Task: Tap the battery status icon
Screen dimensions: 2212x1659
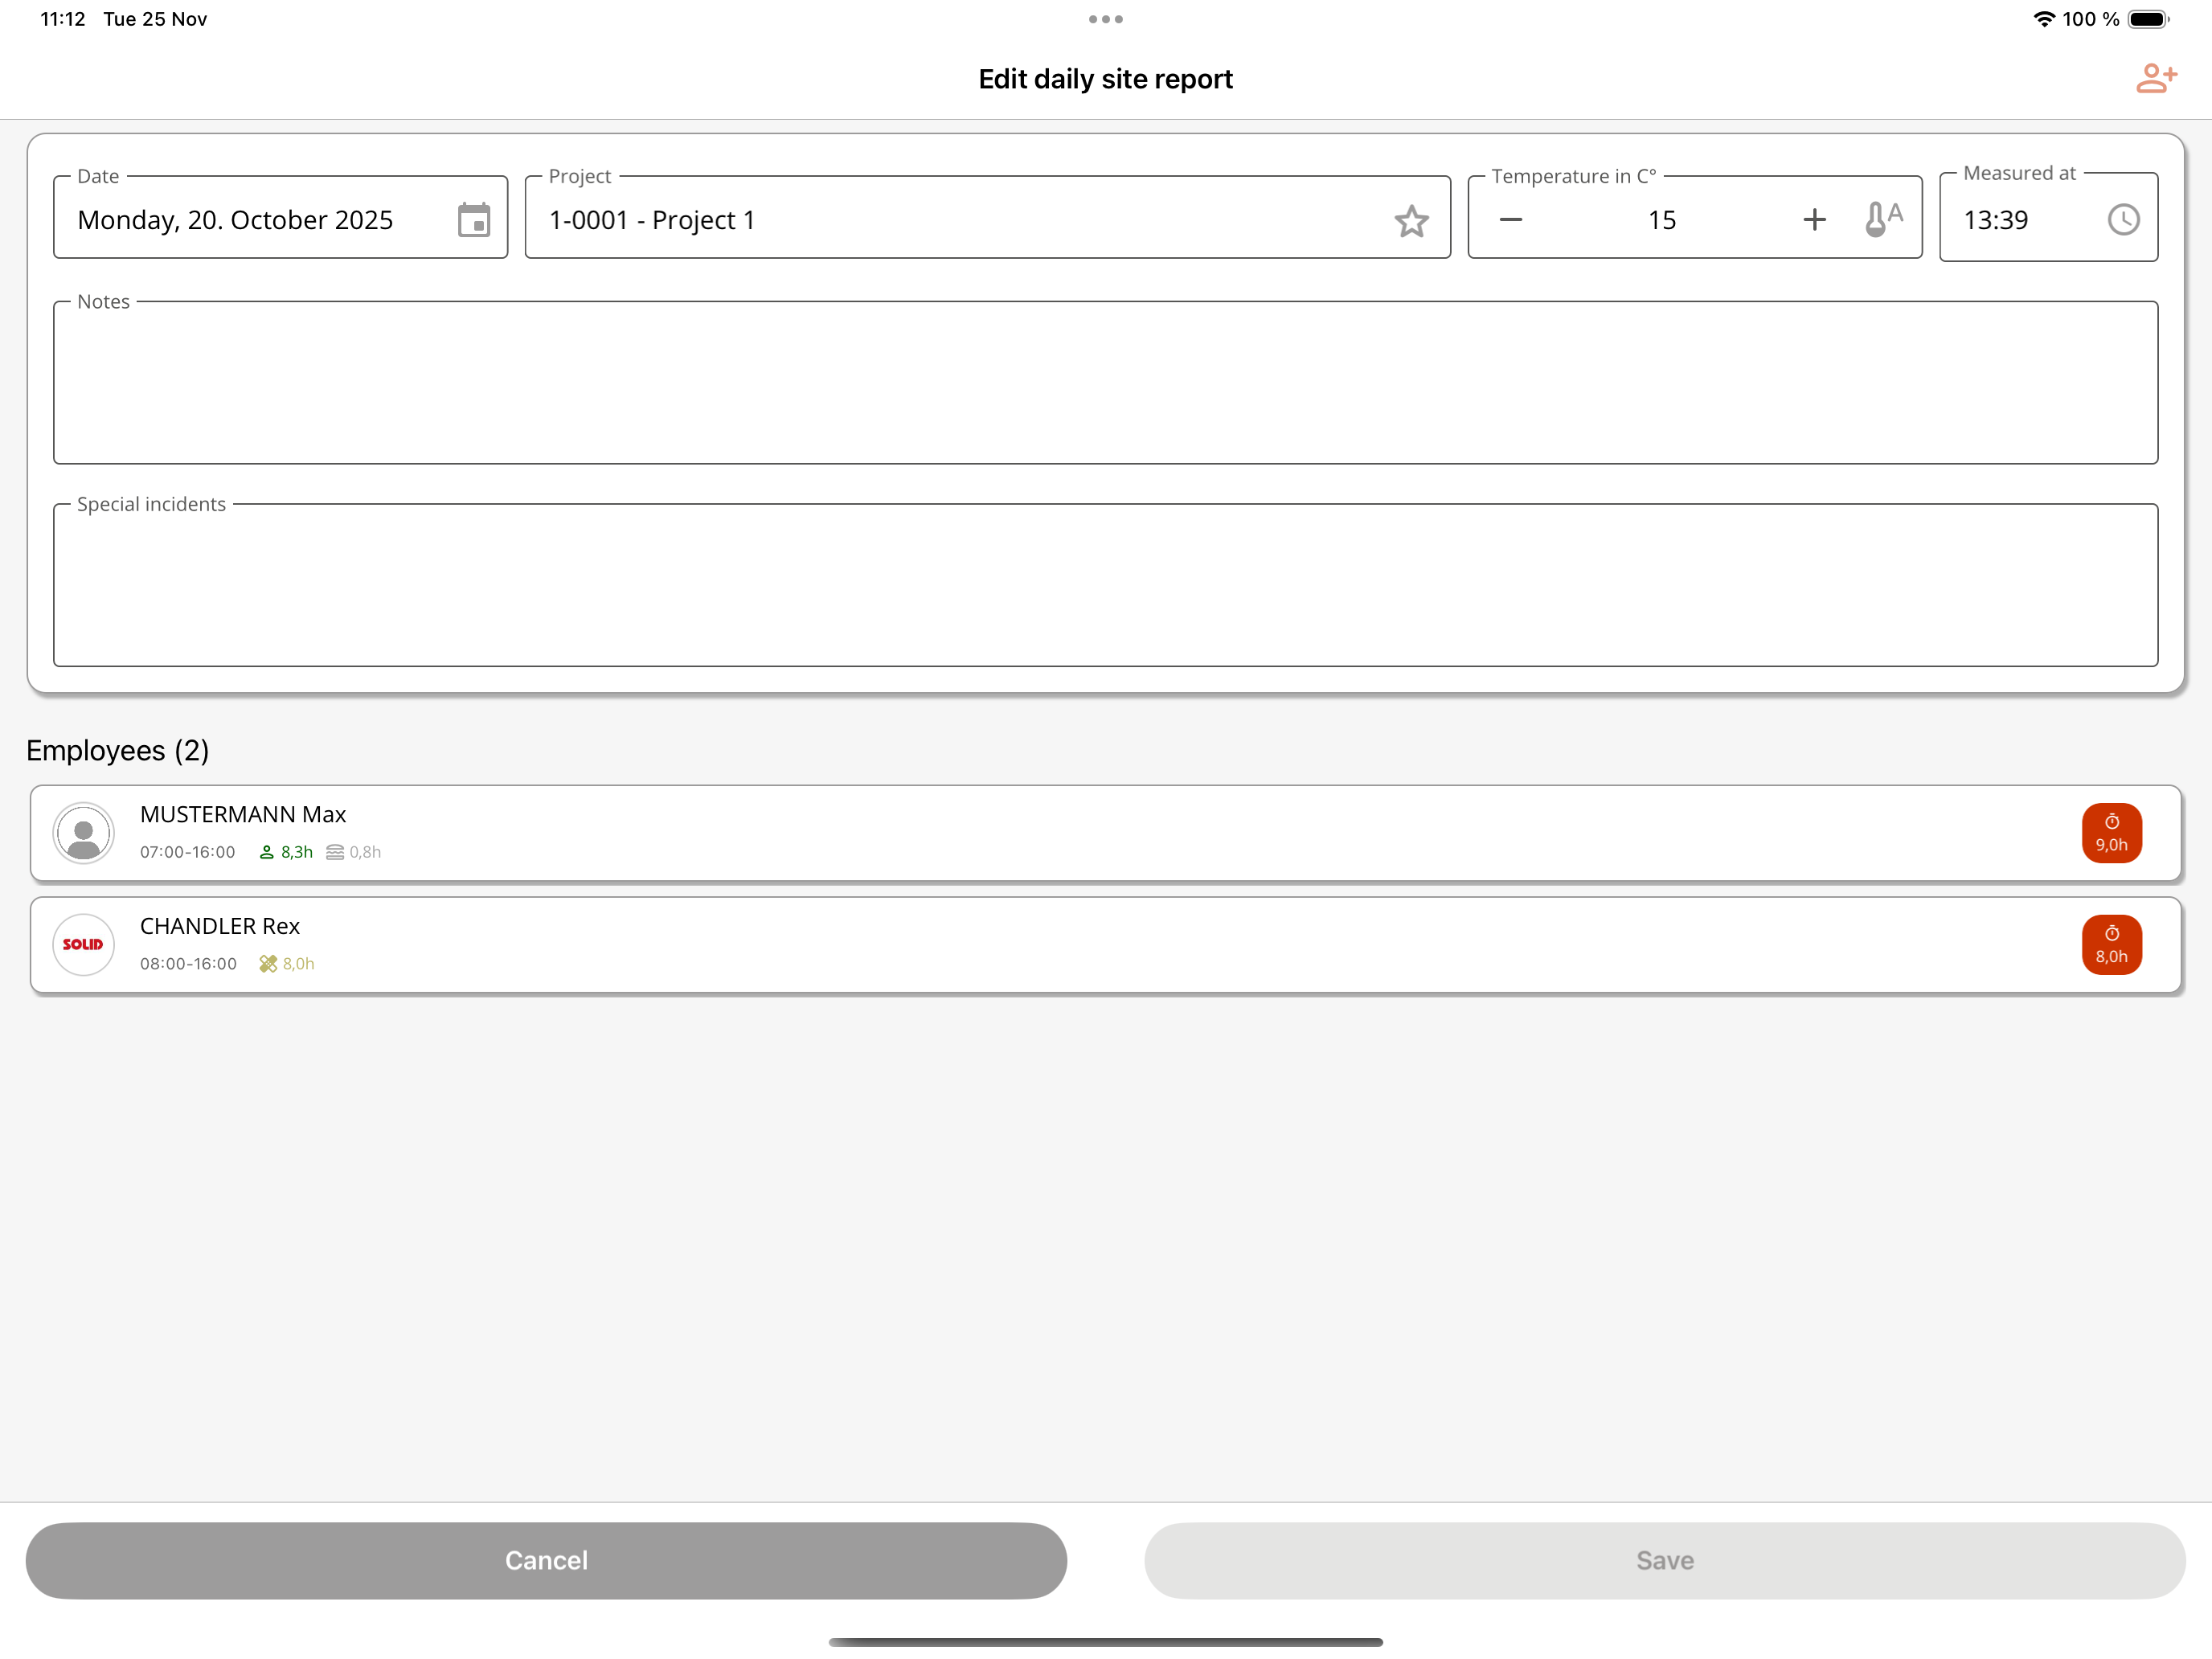Action: (x=2148, y=19)
